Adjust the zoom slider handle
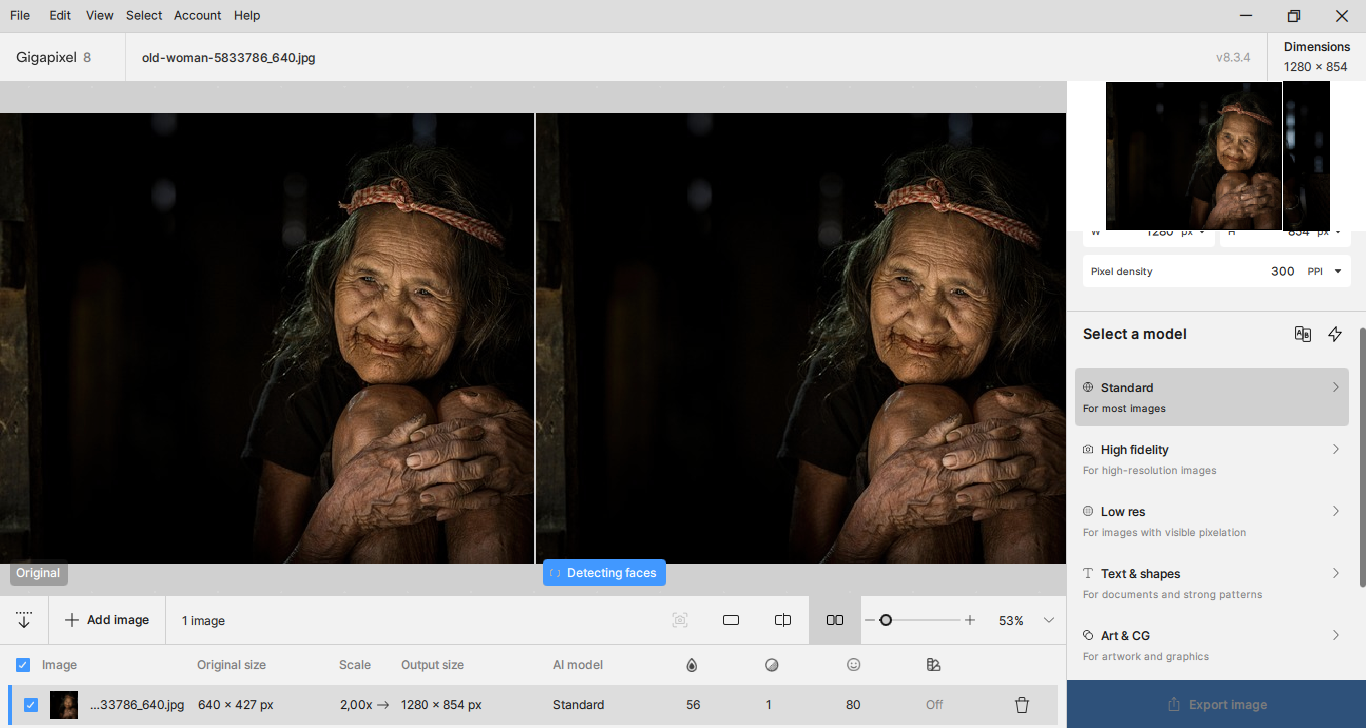1366x728 pixels. click(x=886, y=620)
